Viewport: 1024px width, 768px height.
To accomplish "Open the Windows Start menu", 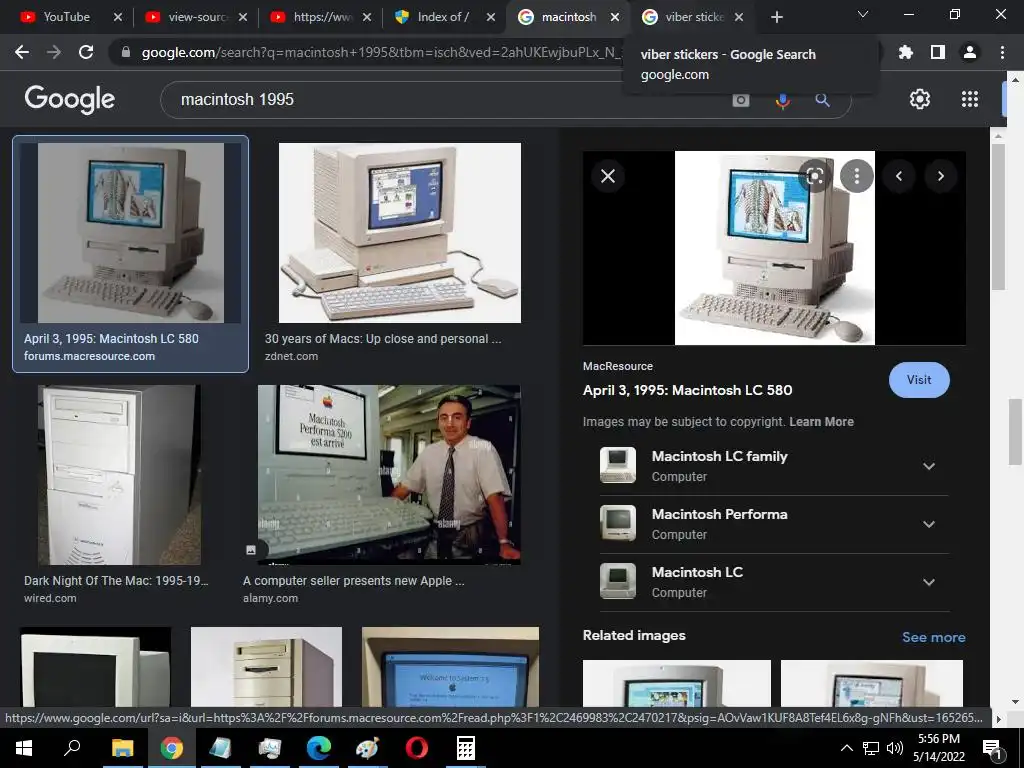I will point(24,748).
